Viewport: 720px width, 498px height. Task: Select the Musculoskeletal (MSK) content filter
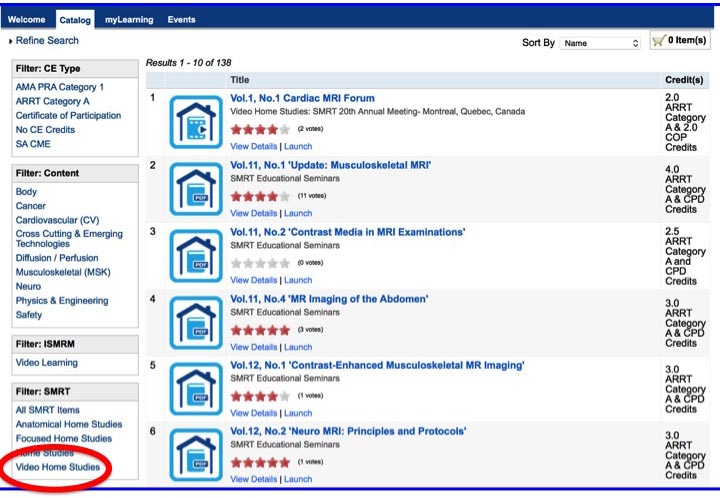click(62, 272)
